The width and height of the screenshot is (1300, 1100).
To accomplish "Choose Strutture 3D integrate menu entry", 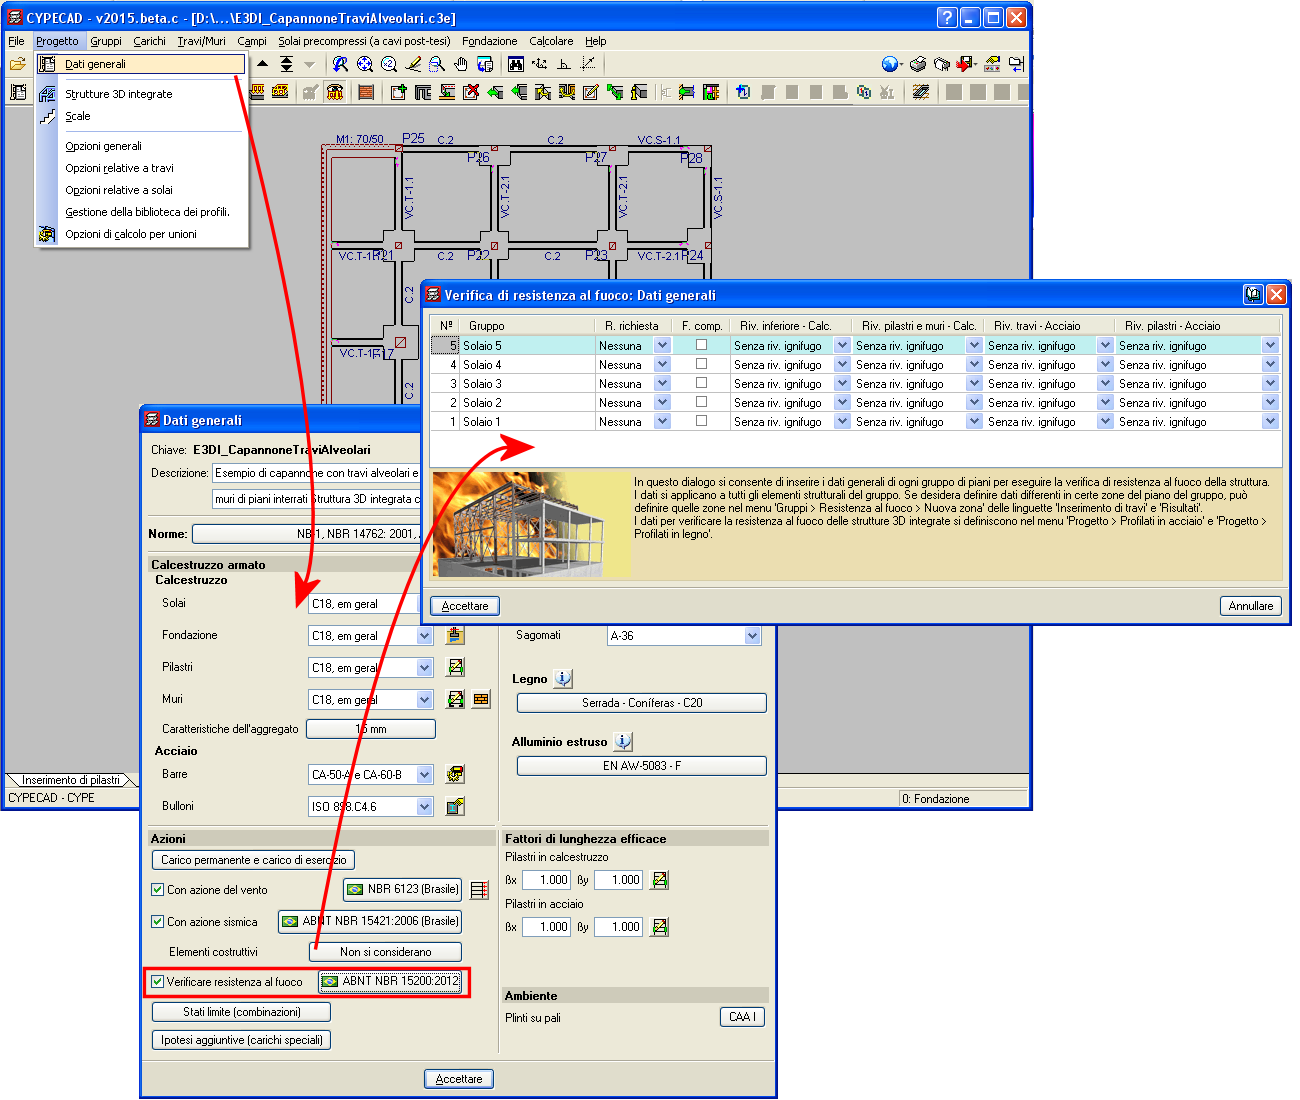I will 119,94.
